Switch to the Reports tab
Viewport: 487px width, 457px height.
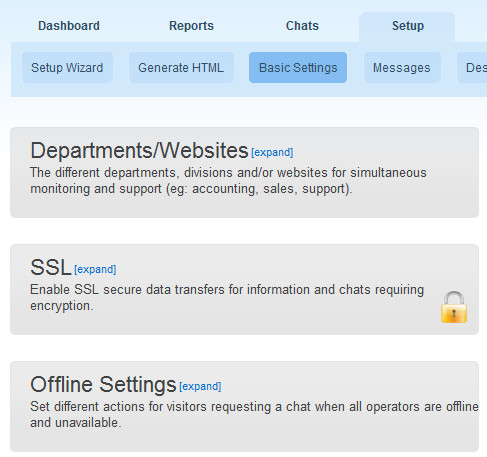tap(191, 26)
